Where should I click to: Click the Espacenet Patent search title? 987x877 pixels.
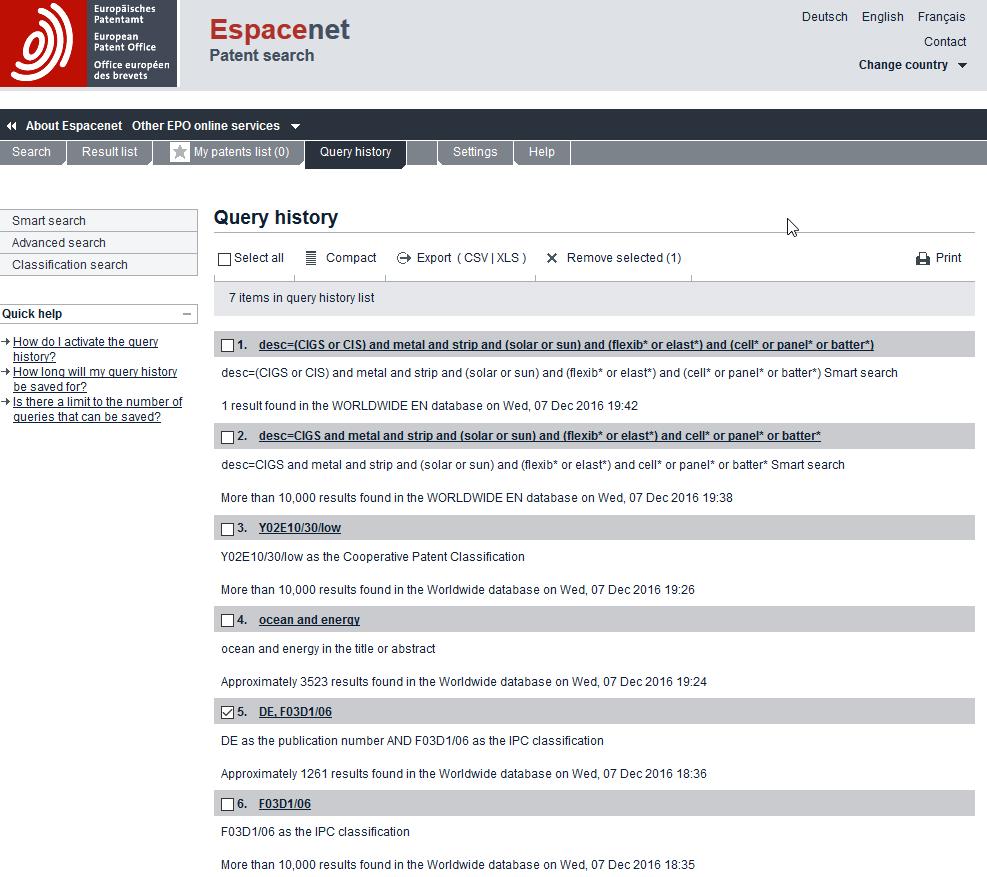279,40
